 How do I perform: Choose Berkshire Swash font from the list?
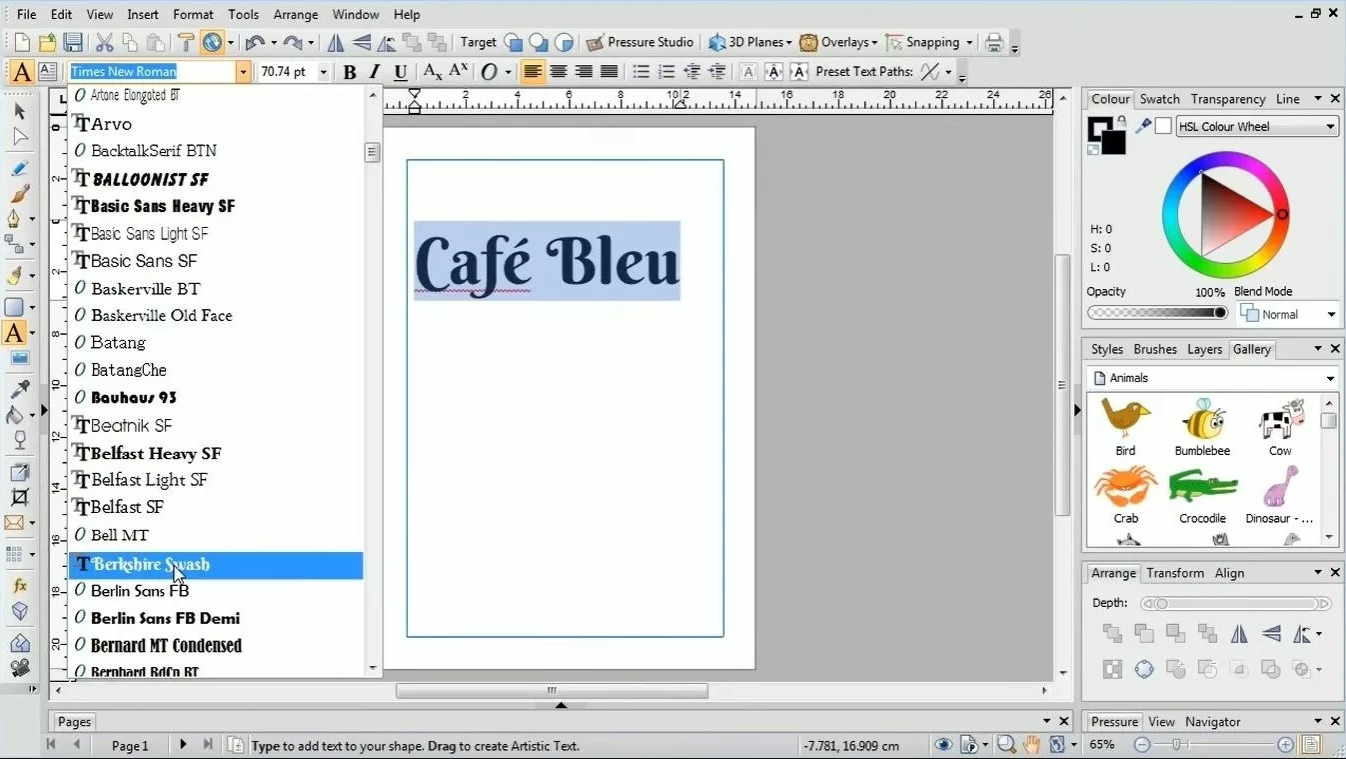[216, 565]
